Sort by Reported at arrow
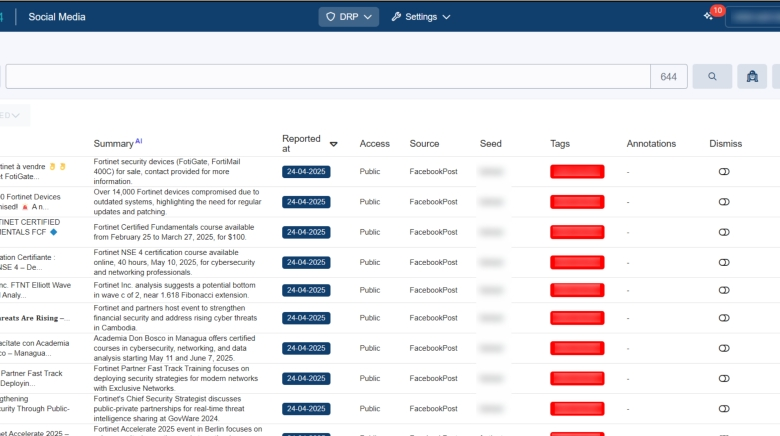Screen dimensions: 780x436 pyautogui.click(x=333, y=144)
